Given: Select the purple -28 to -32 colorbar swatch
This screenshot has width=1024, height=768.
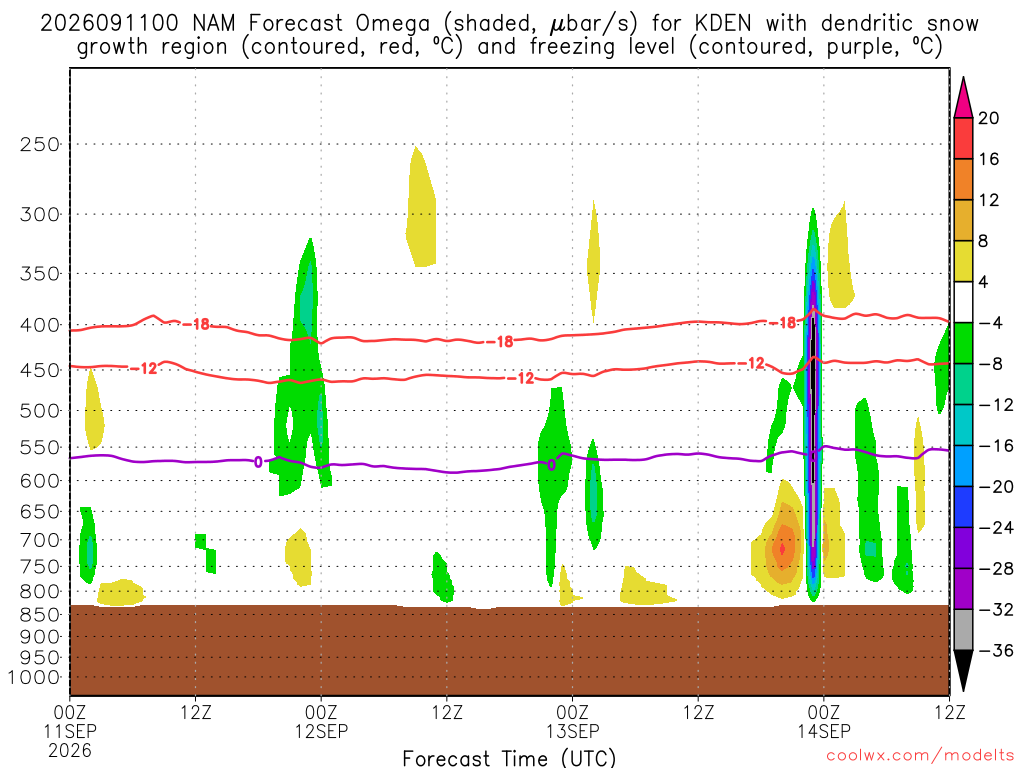Looking at the screenshot, I should [x=963, y=589].
